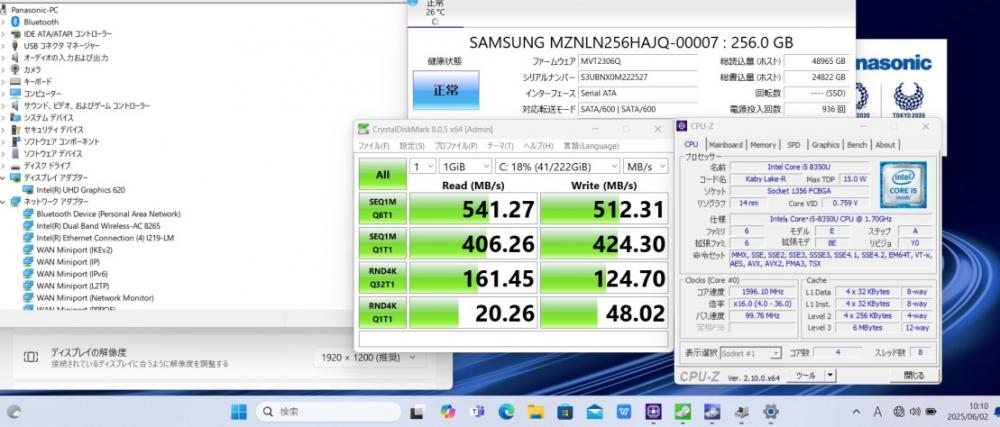The height and width of the screenshot is (427, 1000).
Task: Switch to the Bench tab in CPU-Z
Action: pos(857,145)
